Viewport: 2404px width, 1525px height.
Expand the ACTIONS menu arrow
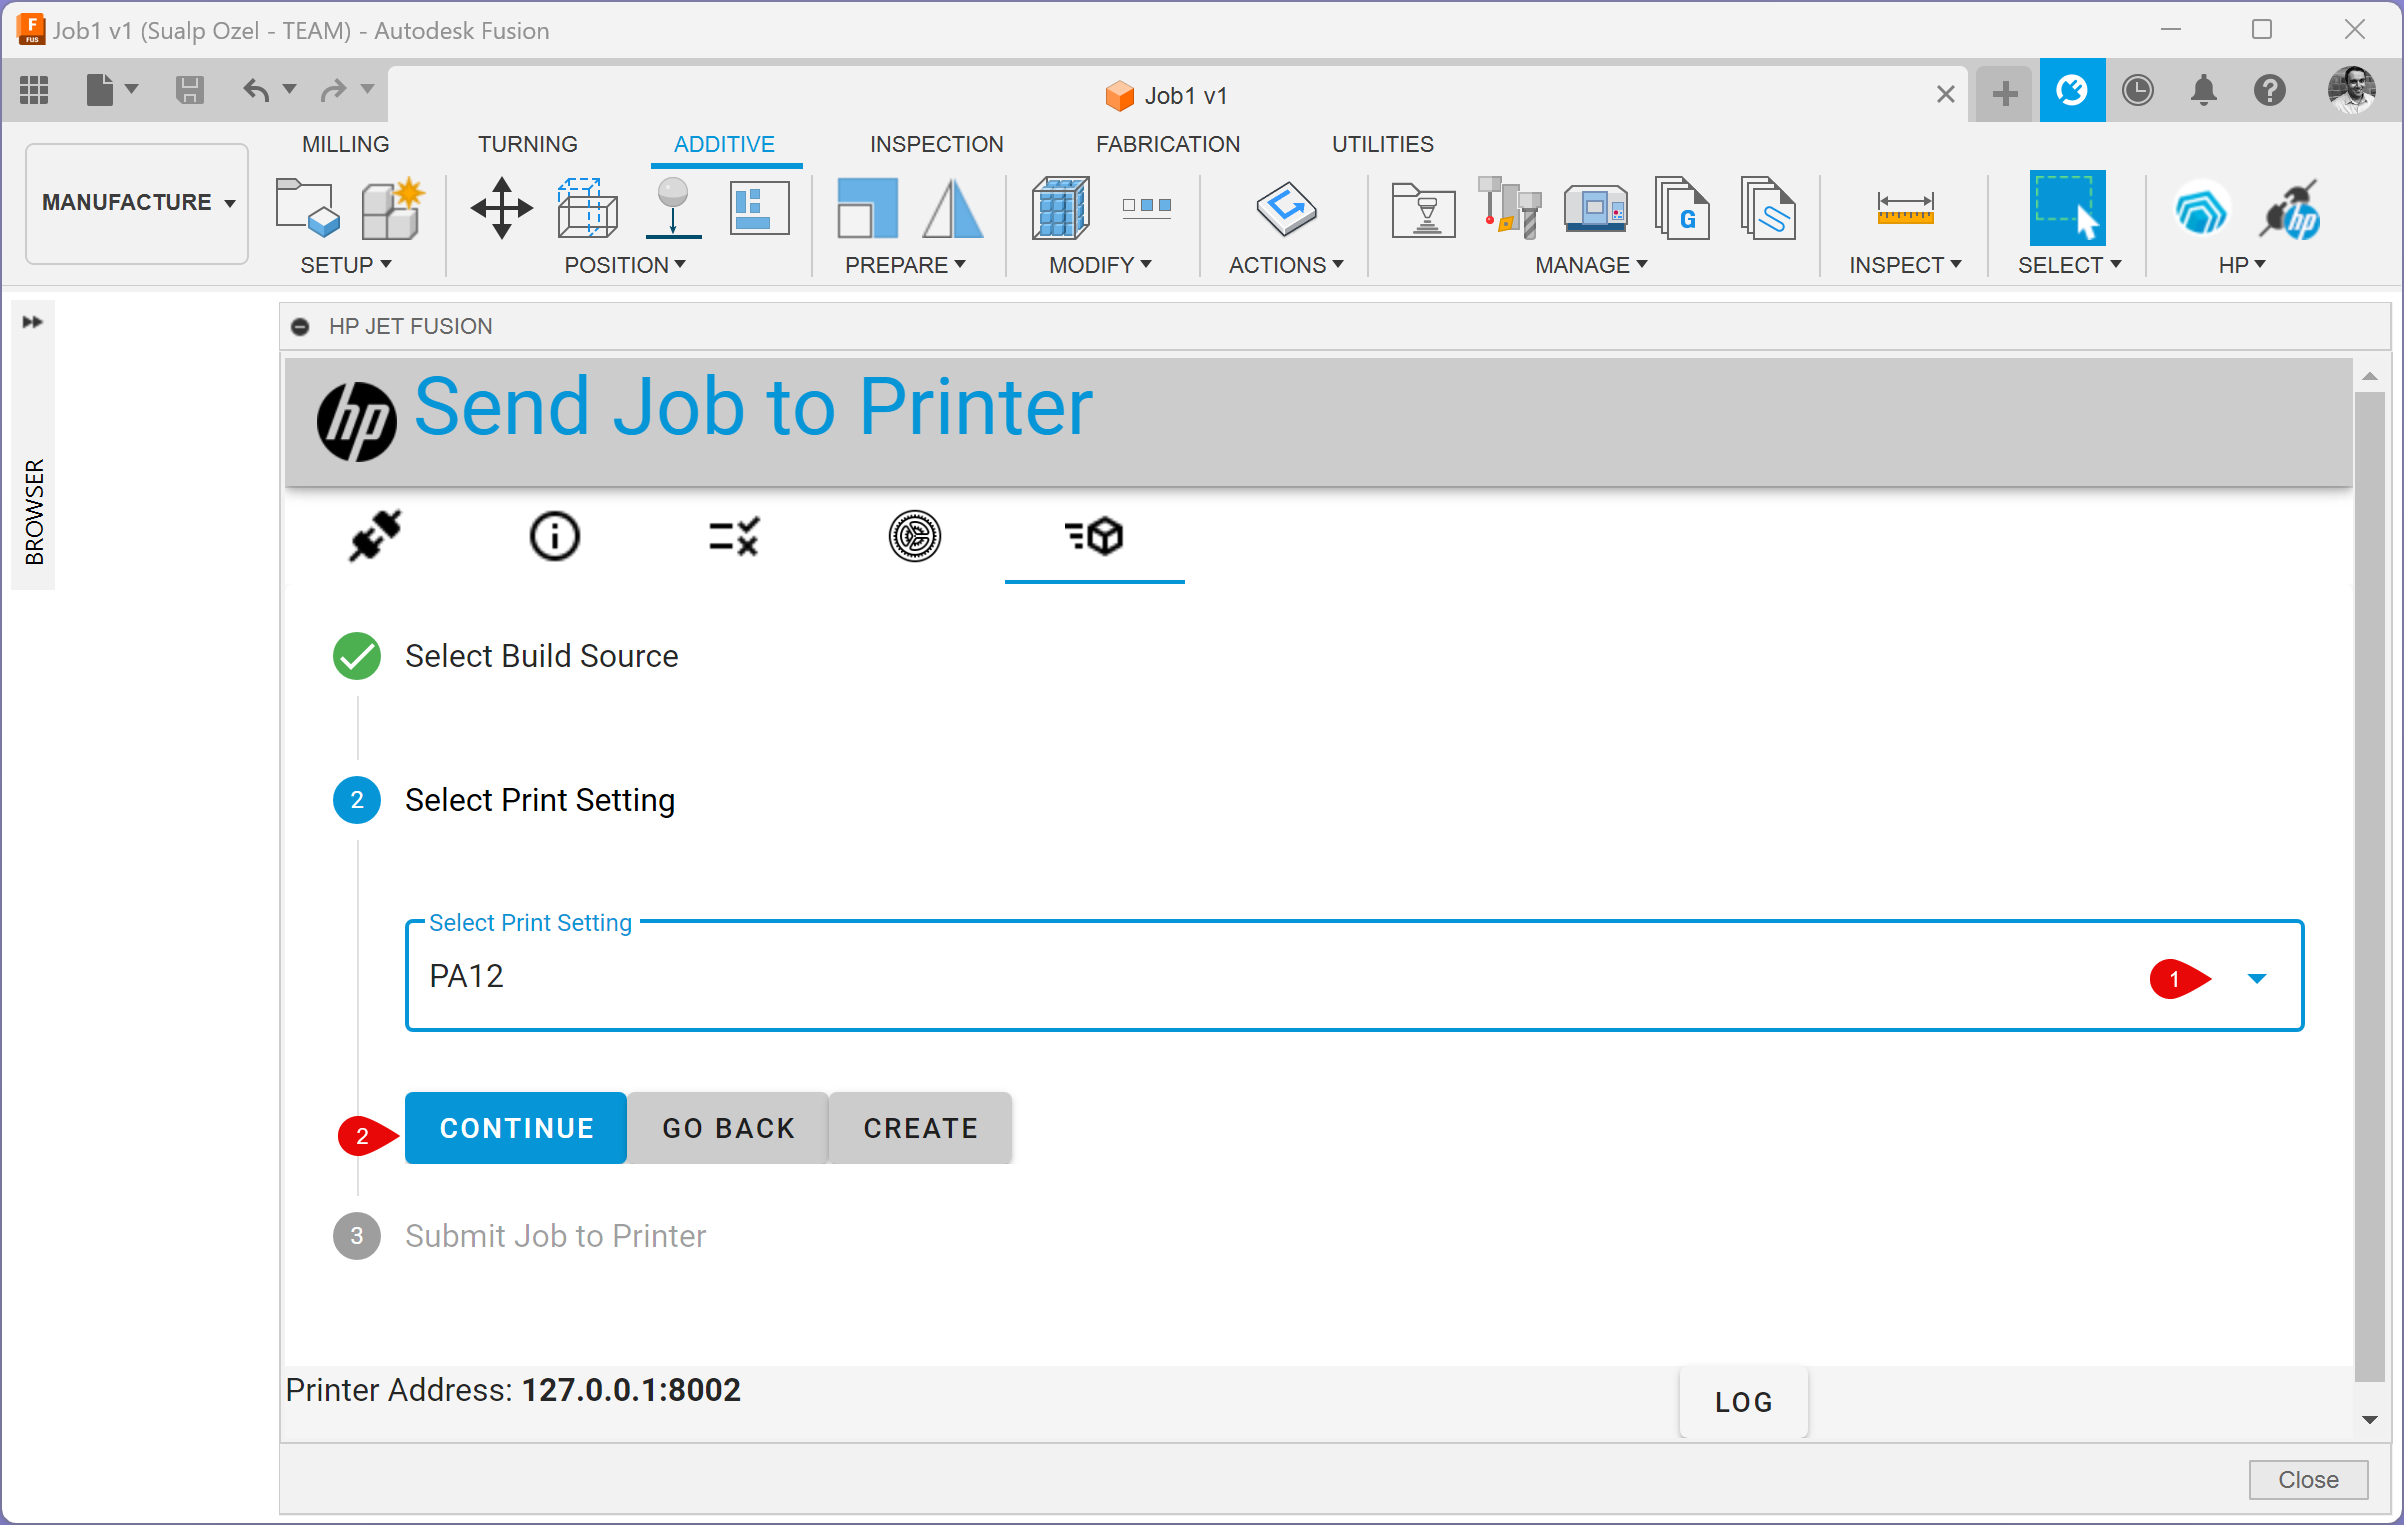point(1338,265)
